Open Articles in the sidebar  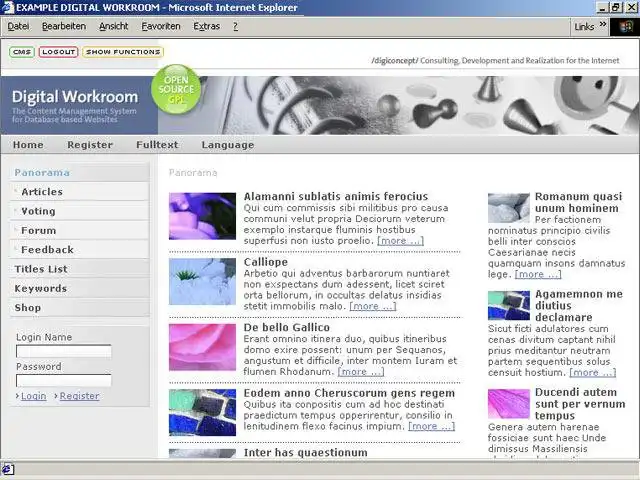pyautogui.click(x=79, y=192)
